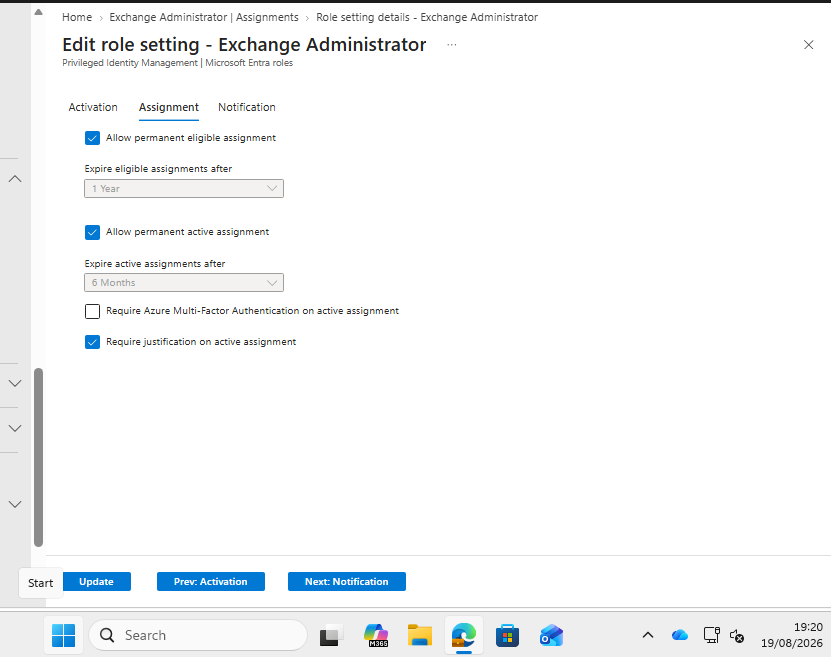This screenshot has height=657, width=831.
Task: Click the left sidebar vertical scrollbar thumb
Action: 38,457
